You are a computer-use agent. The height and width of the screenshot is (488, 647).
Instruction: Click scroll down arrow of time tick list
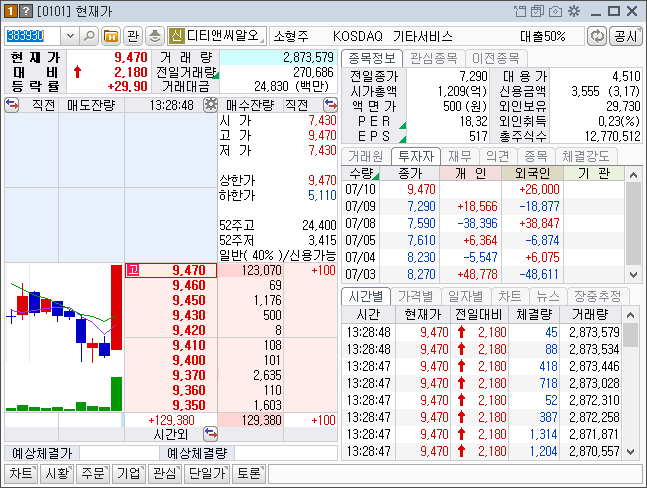coord(630,452)
